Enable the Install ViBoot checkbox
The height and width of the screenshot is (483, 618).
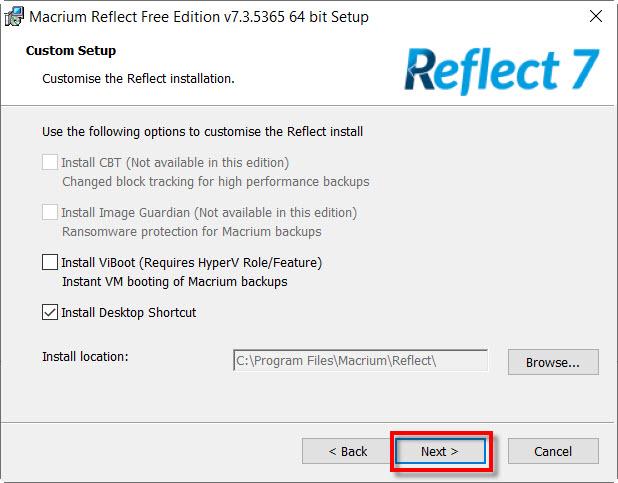(x=50, y=262)
